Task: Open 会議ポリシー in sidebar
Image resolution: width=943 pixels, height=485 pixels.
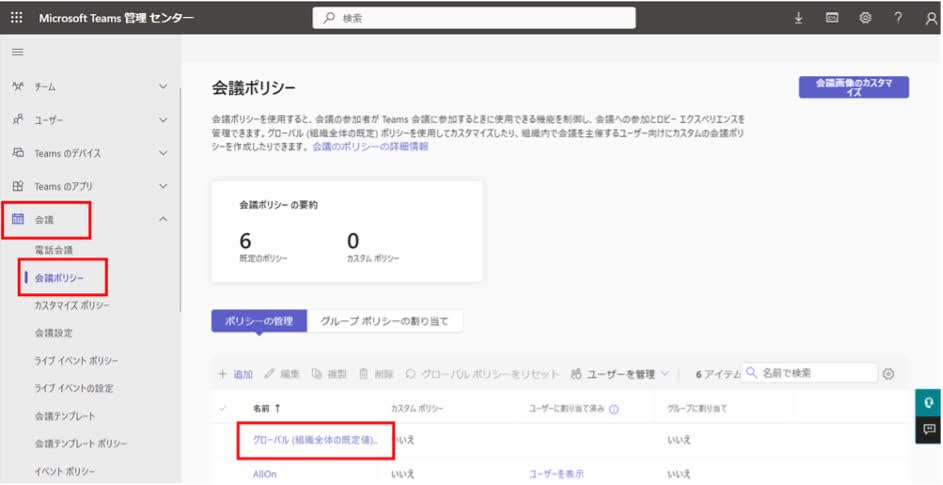Action: (59, 278)
